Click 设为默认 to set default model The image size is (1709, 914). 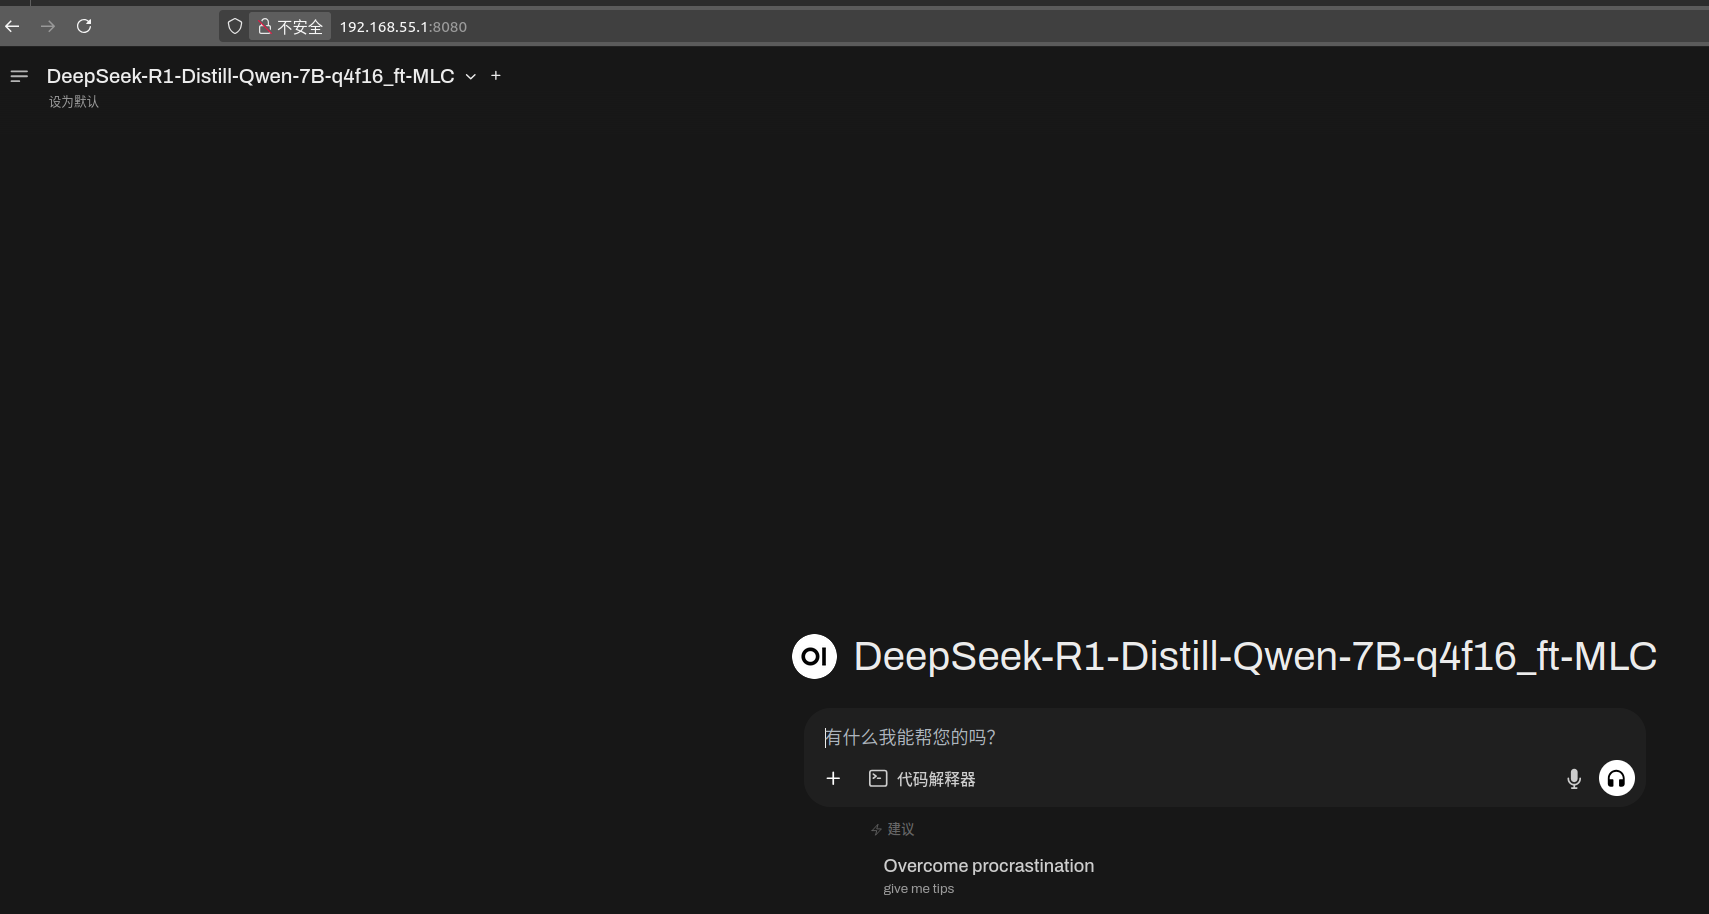(x=74, y=102)
